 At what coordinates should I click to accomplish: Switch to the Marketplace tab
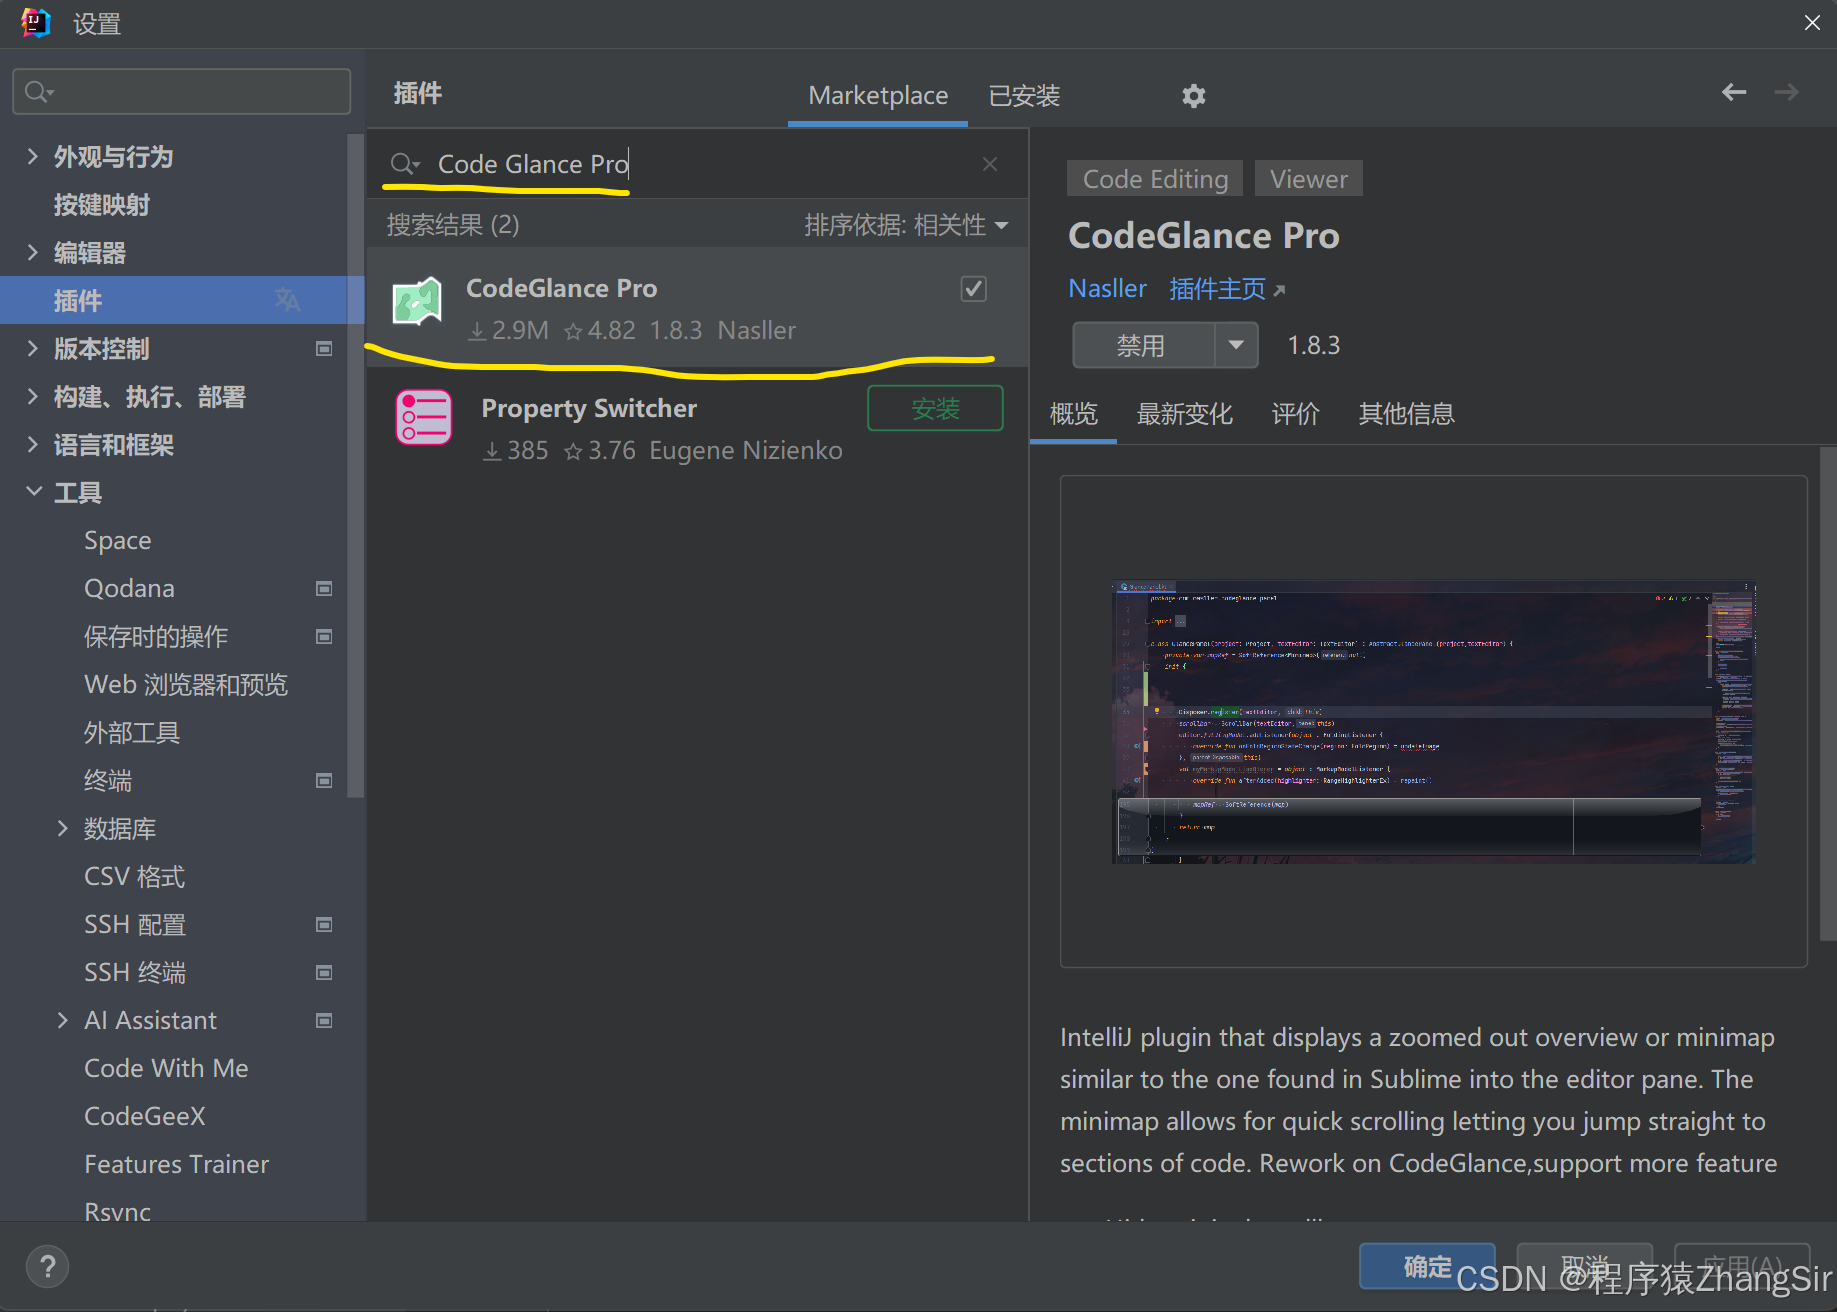click(x=878, y=96)
